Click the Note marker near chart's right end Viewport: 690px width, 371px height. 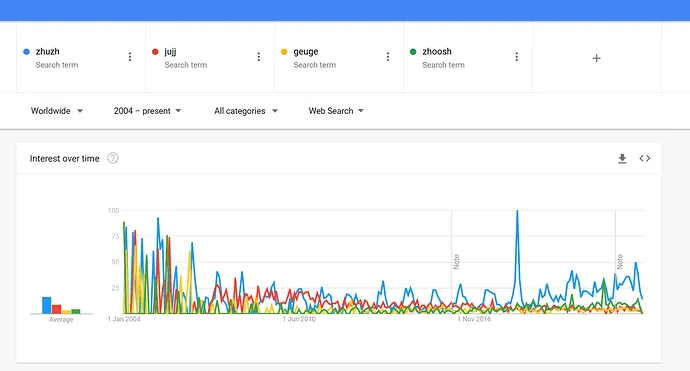[620, 262]
